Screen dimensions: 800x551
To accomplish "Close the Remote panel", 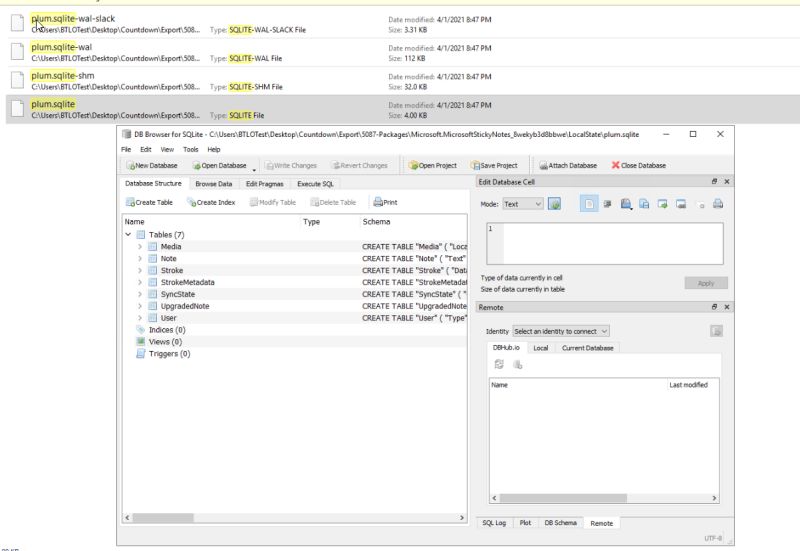I will [727, 307].
